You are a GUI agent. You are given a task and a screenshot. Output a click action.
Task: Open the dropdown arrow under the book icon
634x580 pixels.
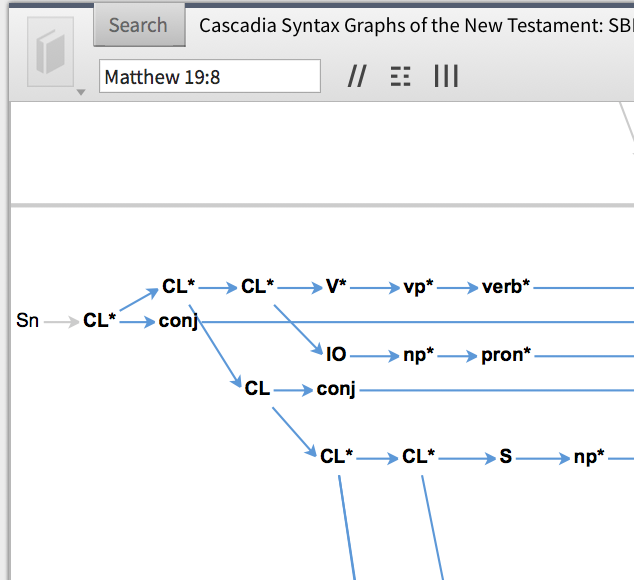(80, 93)
